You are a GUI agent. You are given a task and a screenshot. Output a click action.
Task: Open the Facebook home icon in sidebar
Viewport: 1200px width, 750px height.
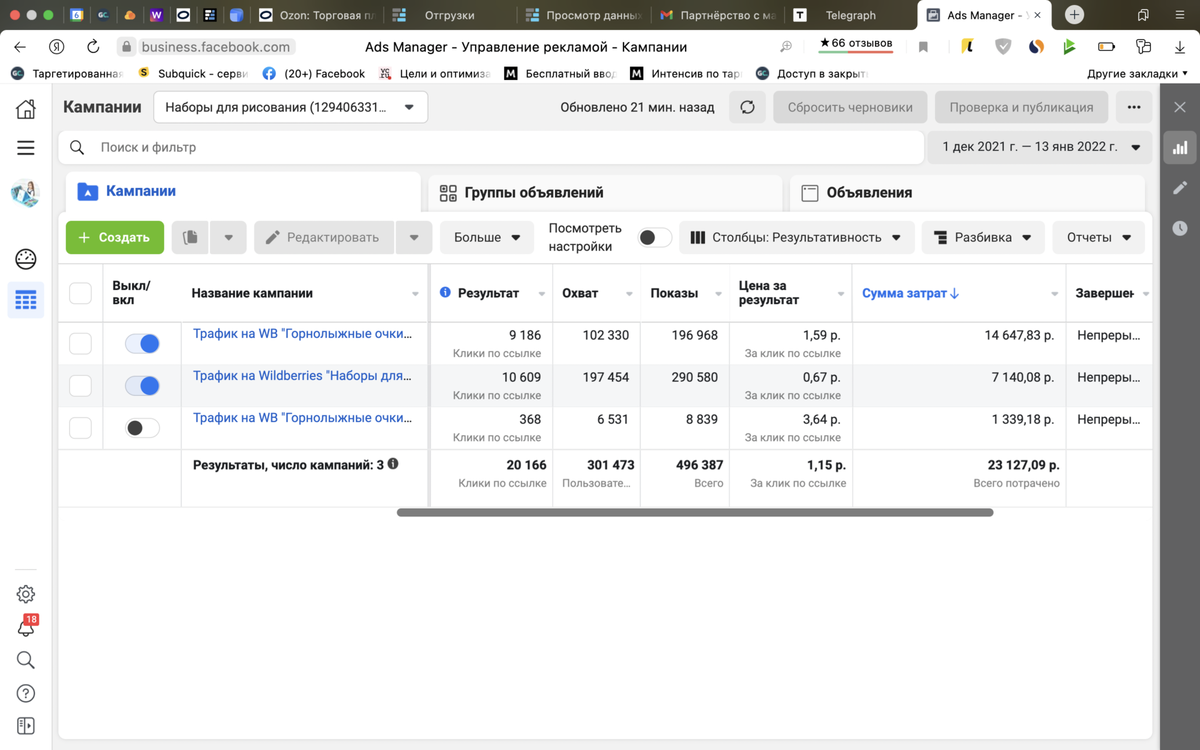[x=25, y=108]
